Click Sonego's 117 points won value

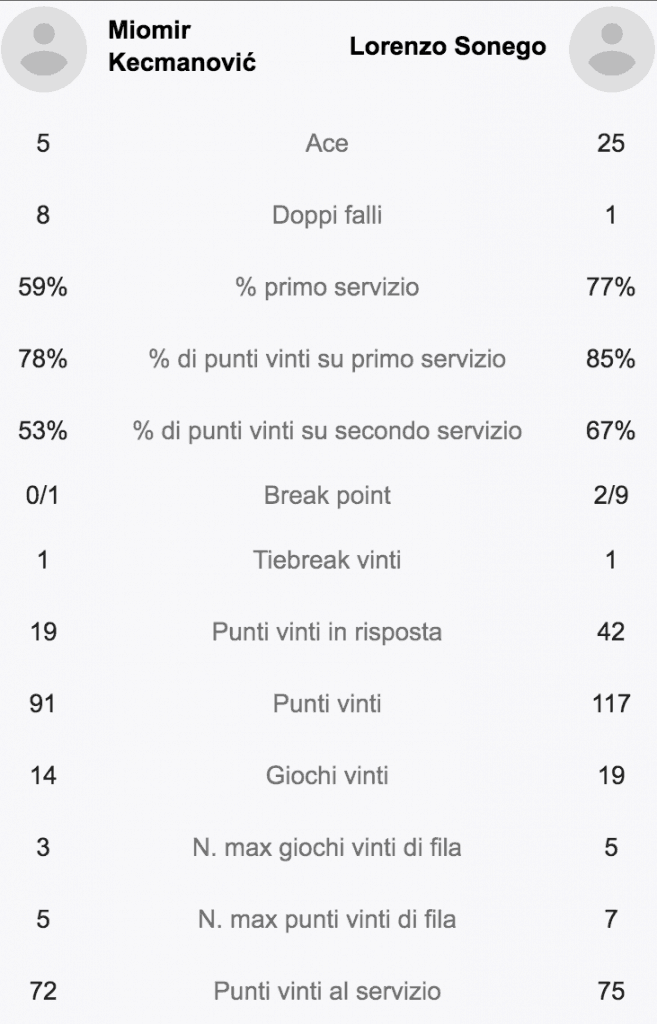pyautogui.click(x=611, y=703)
